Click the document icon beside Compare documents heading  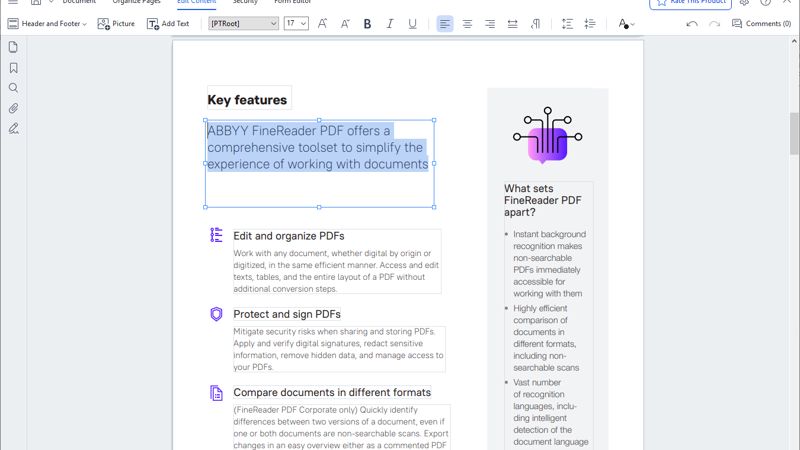pyautogui.click(x=216, y=393)
